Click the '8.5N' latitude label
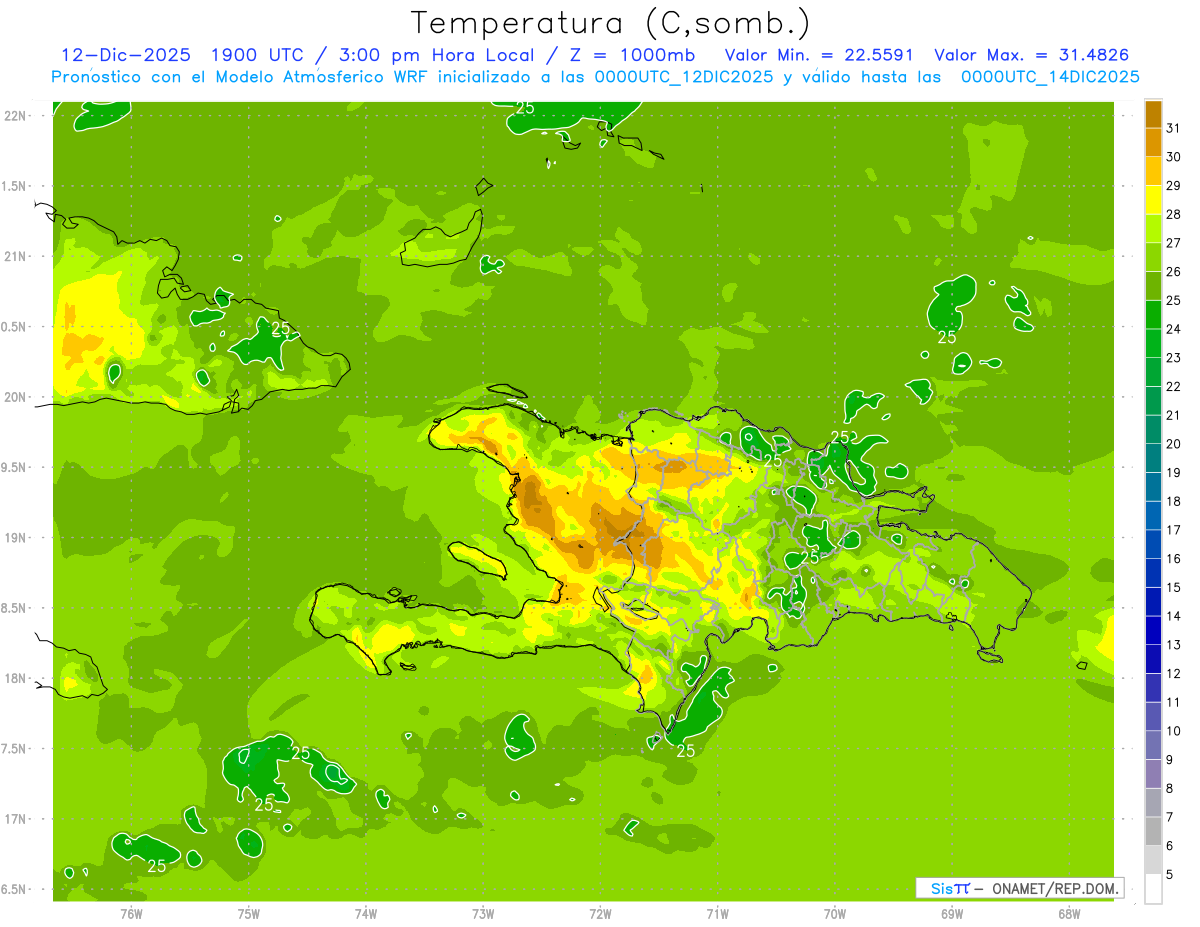Image resolution: width=1200 pixels, height=927 pixels. pos(15,608)
